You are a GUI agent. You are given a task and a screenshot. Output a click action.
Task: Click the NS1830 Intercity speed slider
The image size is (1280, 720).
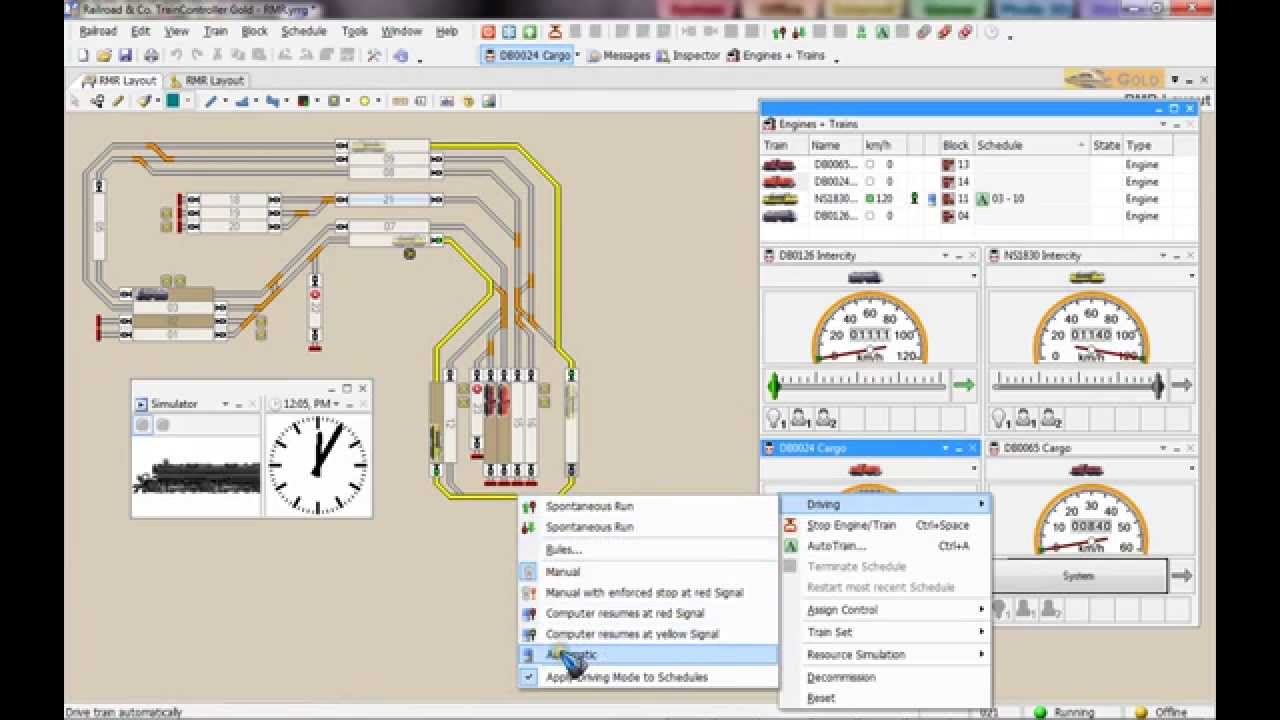(x=1078, y=384)
